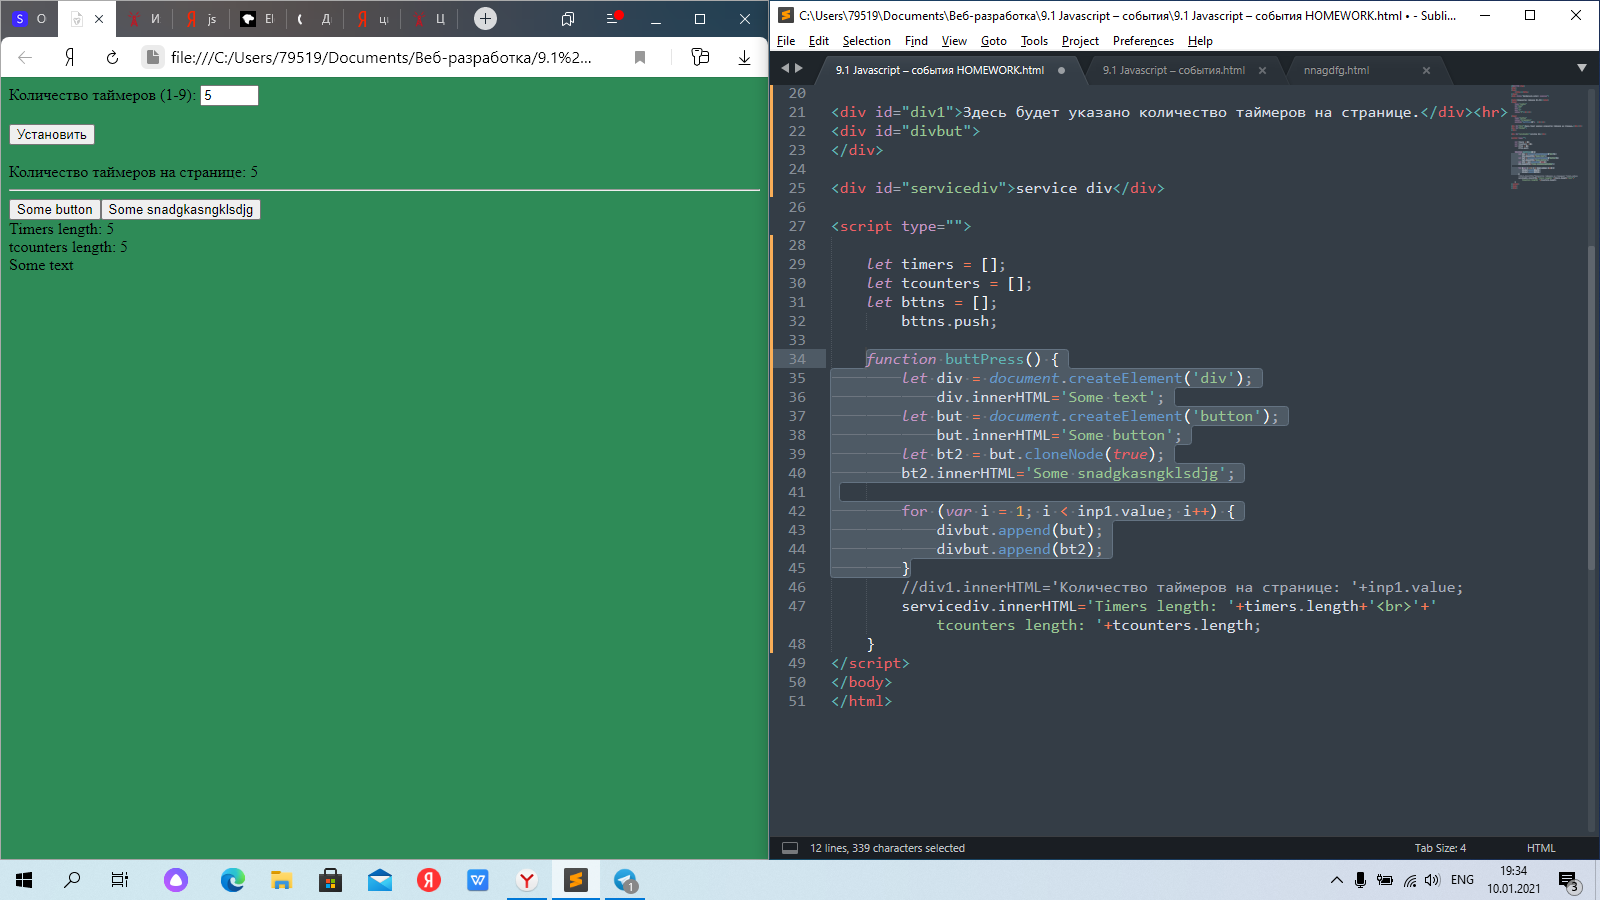Open Tools menu in Sublime Text
1600x900 pixels.
1034,41
